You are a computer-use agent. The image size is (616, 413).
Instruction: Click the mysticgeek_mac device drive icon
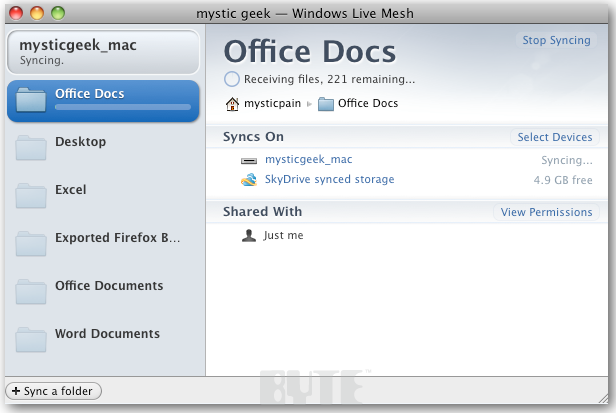tap(249, 160)
